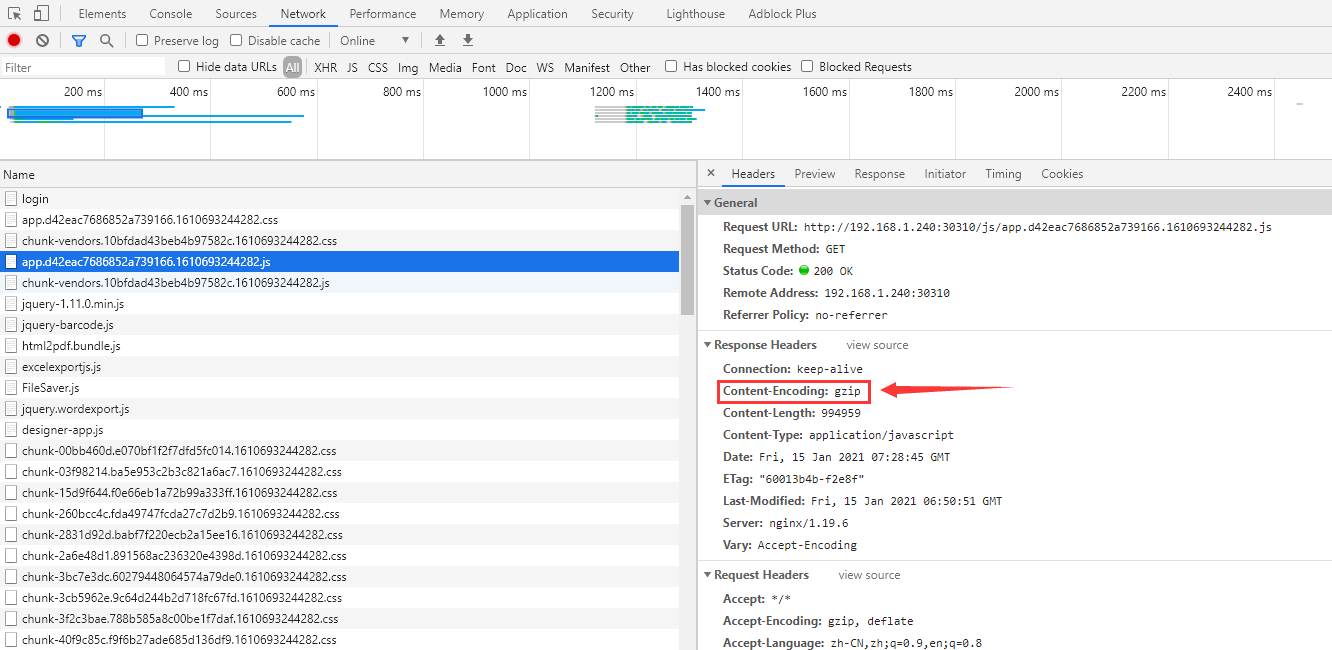
Task: Filter requests by Manifest type
Action: pos(587,67)
